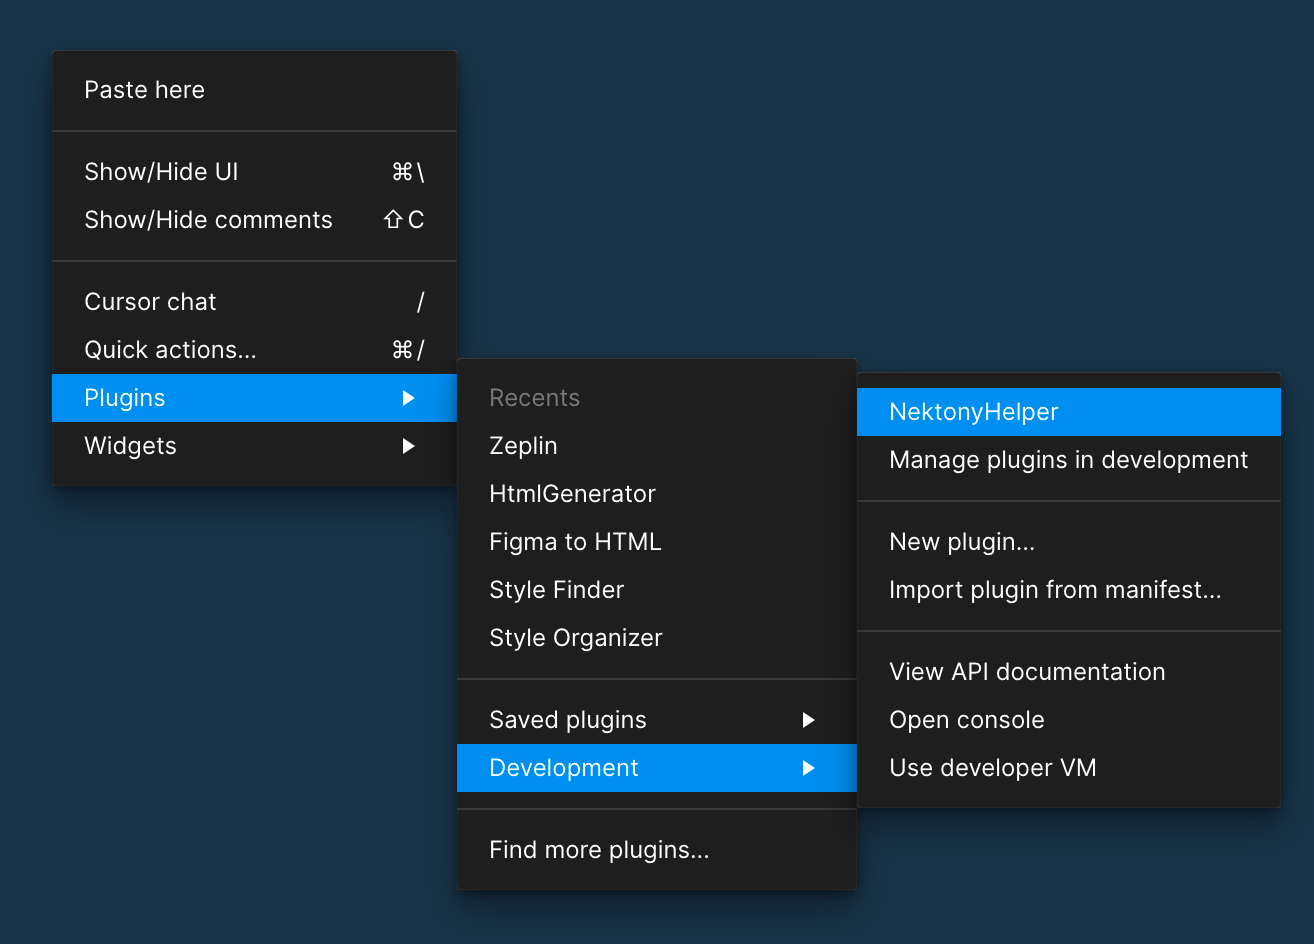
Task: Toggle Show/Hide comments option
Action: tap(208, 220)
